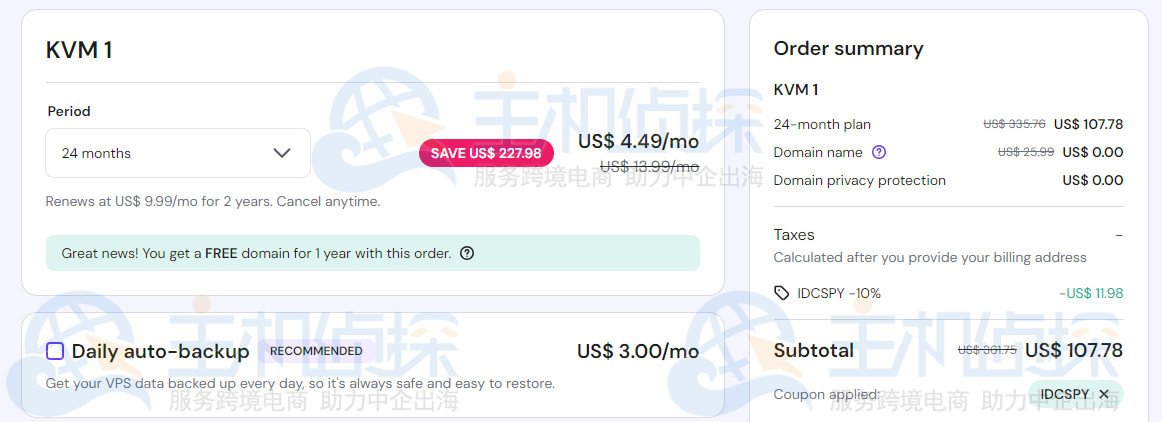
Task: Click the -US$ 11.98 discount amount
Action: coord(1091,293)
